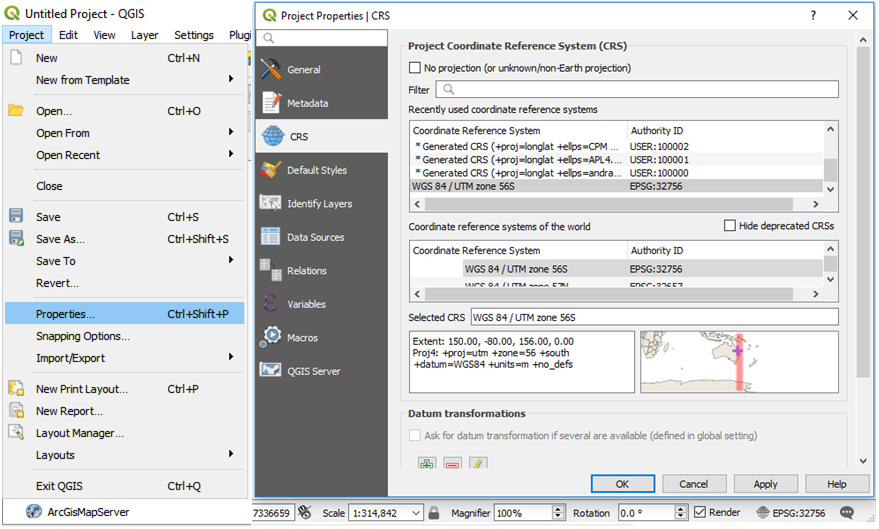Open the Identify Layers icon
879x529 pixels.
coord(271,203)
